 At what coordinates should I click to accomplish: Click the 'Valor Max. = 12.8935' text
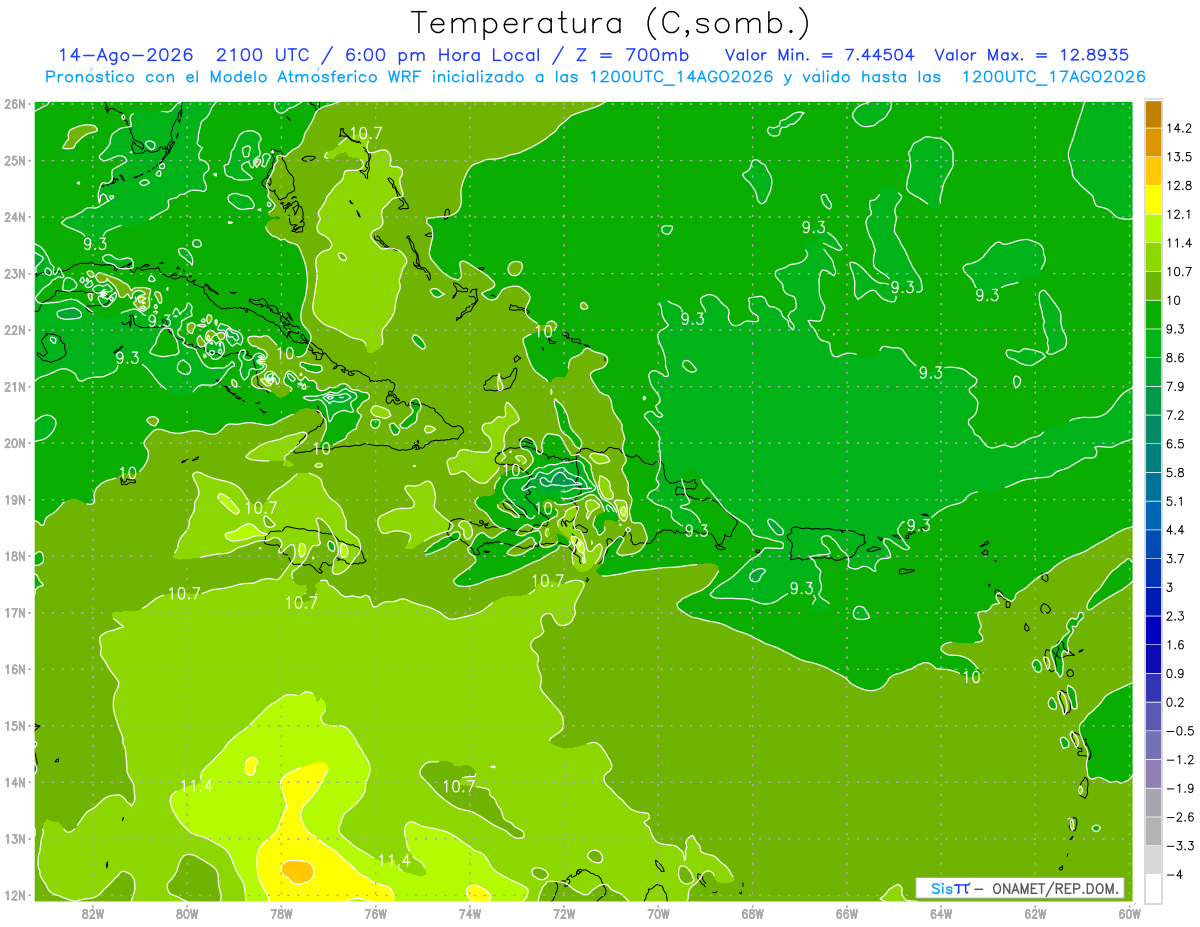[1033, 55]
